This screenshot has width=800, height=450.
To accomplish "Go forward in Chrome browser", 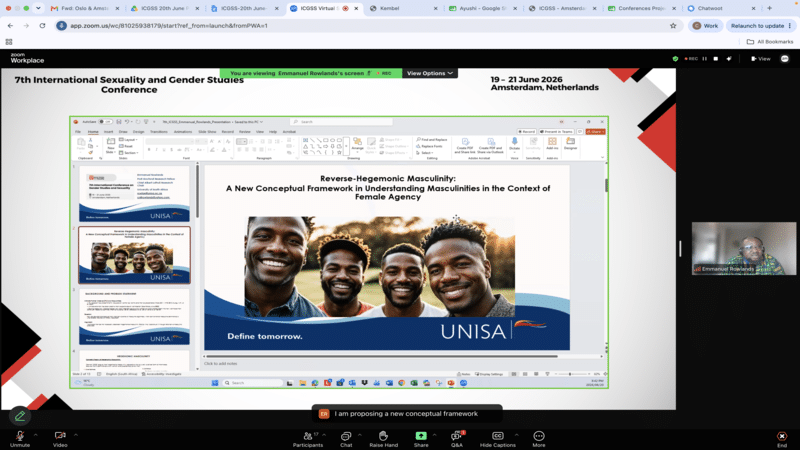I will click(x=26, y=26).
